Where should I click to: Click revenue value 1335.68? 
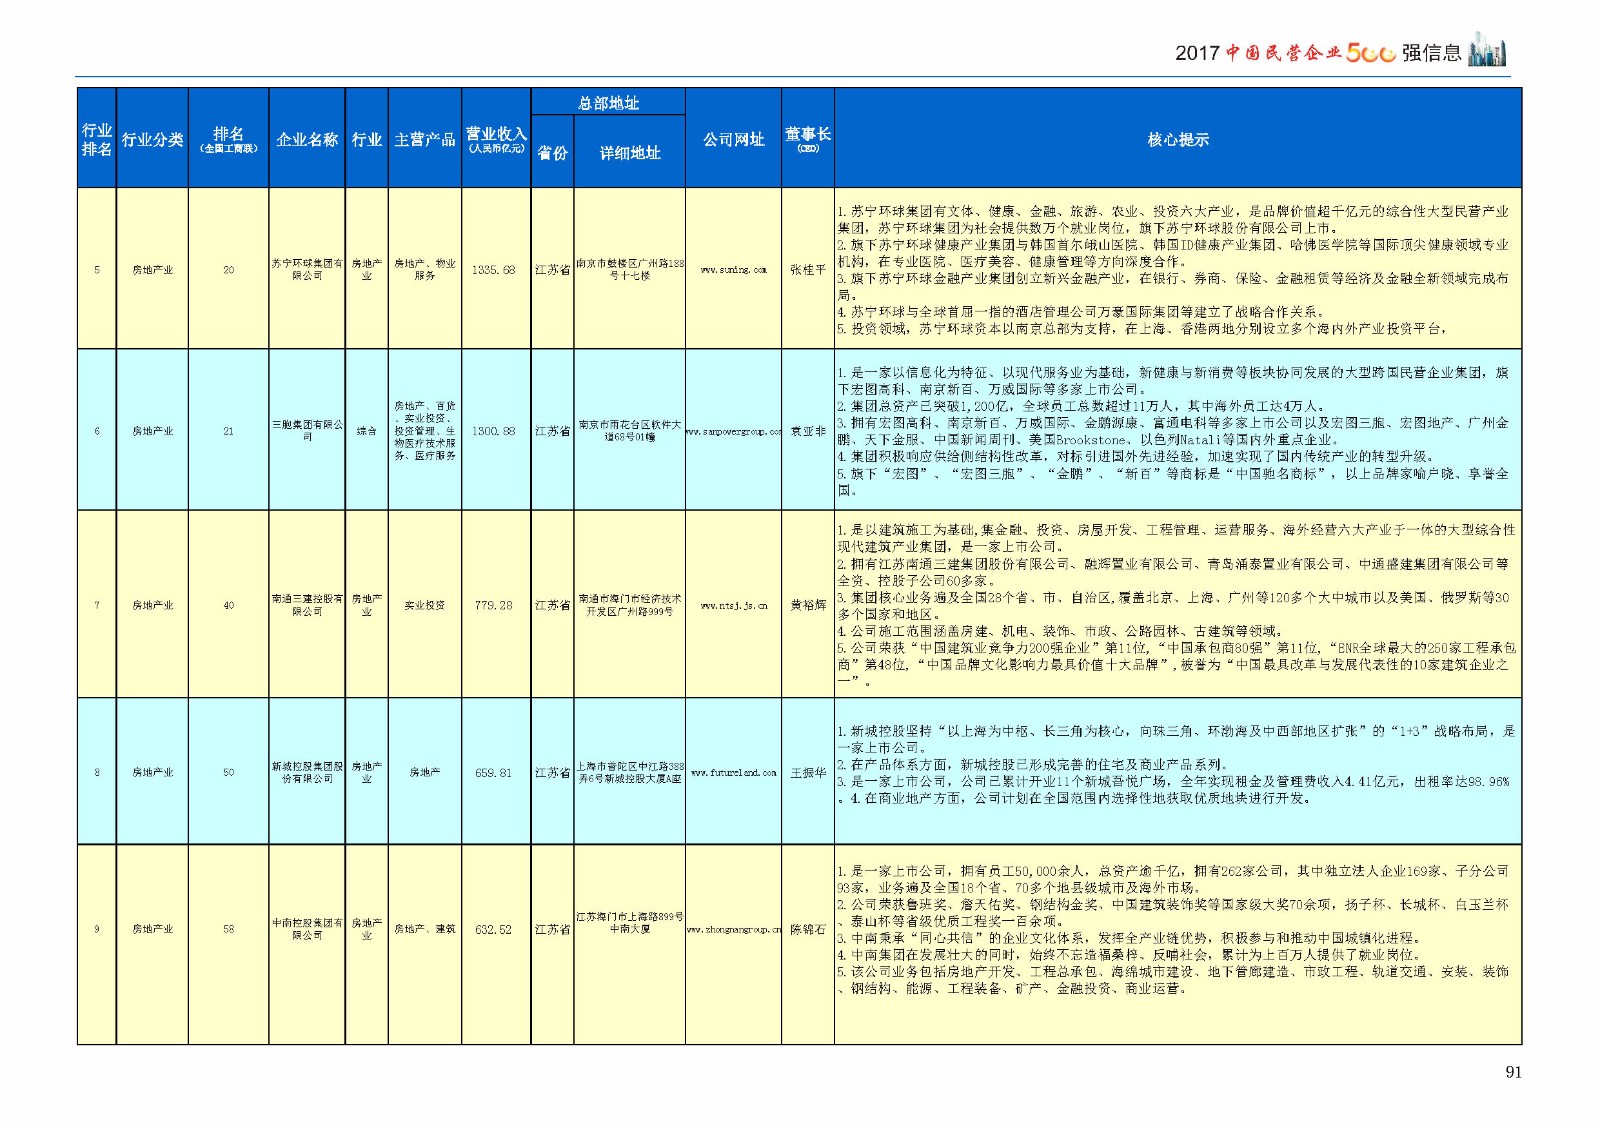point(494,270)
